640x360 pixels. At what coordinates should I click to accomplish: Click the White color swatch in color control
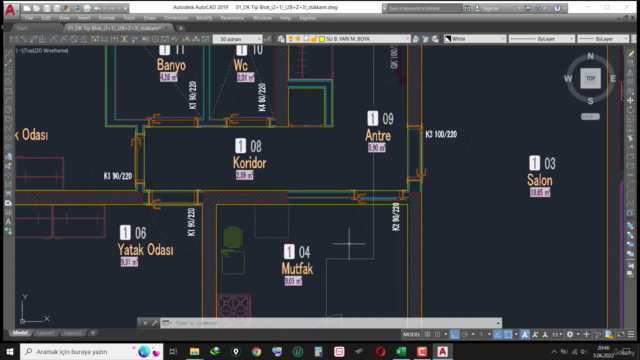(448, 39)
